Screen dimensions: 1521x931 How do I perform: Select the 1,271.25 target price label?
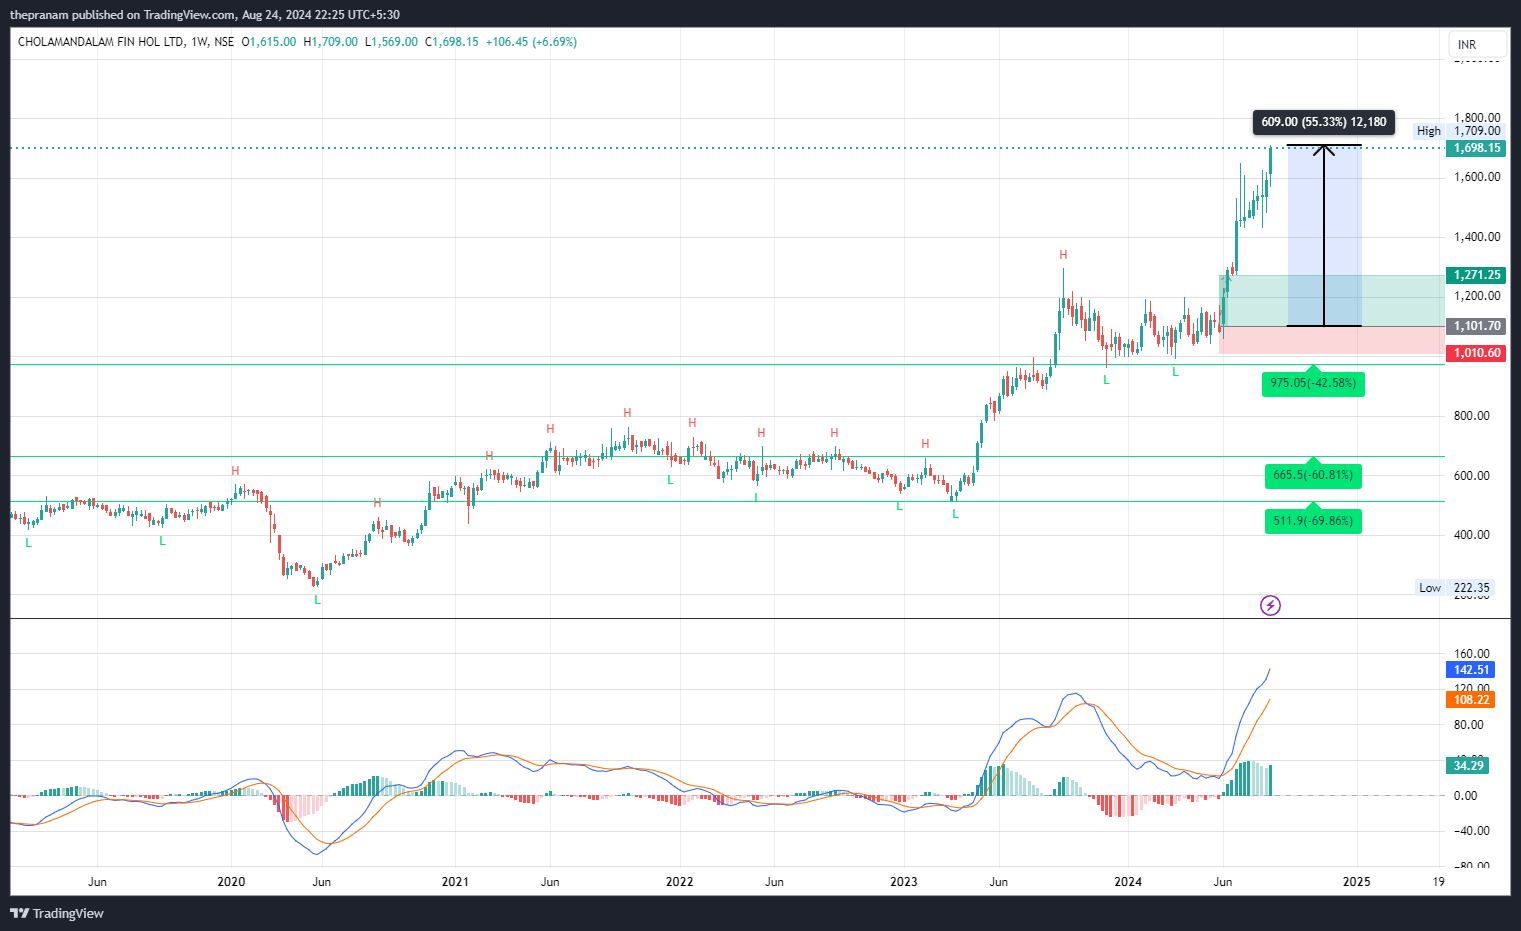(1476, 275)
